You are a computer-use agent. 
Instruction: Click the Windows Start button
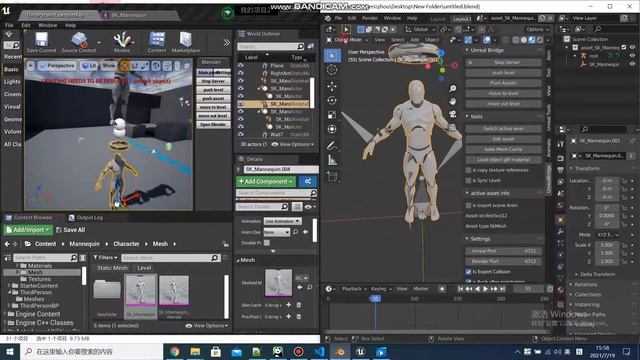pyautogui.click(x=9, y=351)
